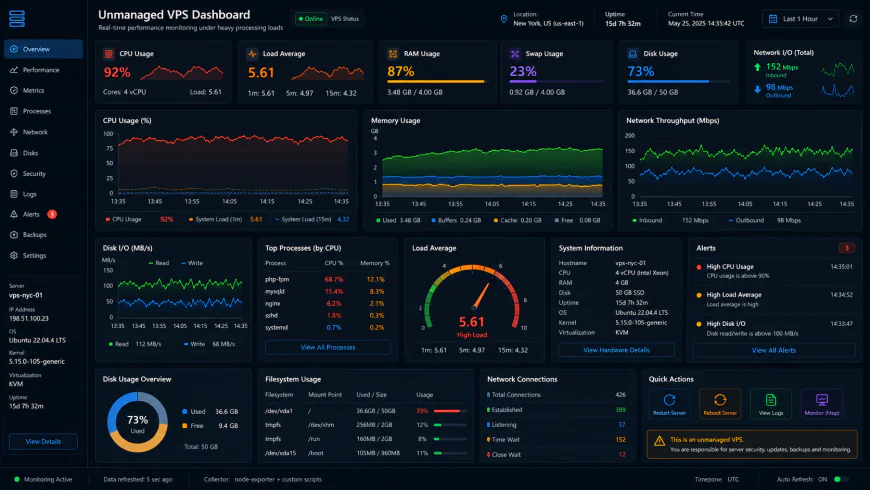This screenshot has width=870, height=490.
Task: Toggle the Auto Refresh switch
Action: pos(841,479)
